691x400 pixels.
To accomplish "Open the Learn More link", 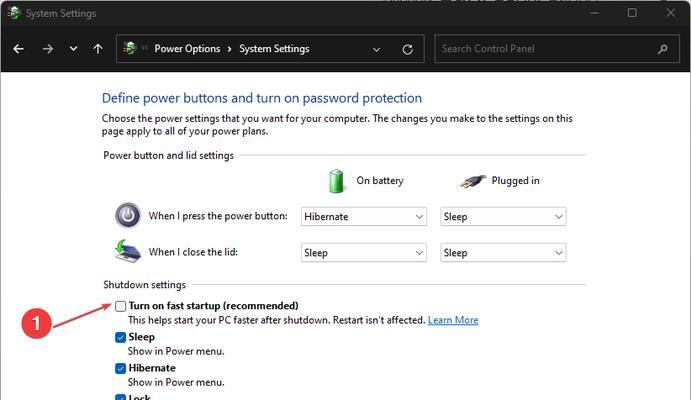I will tap(453, 320).
